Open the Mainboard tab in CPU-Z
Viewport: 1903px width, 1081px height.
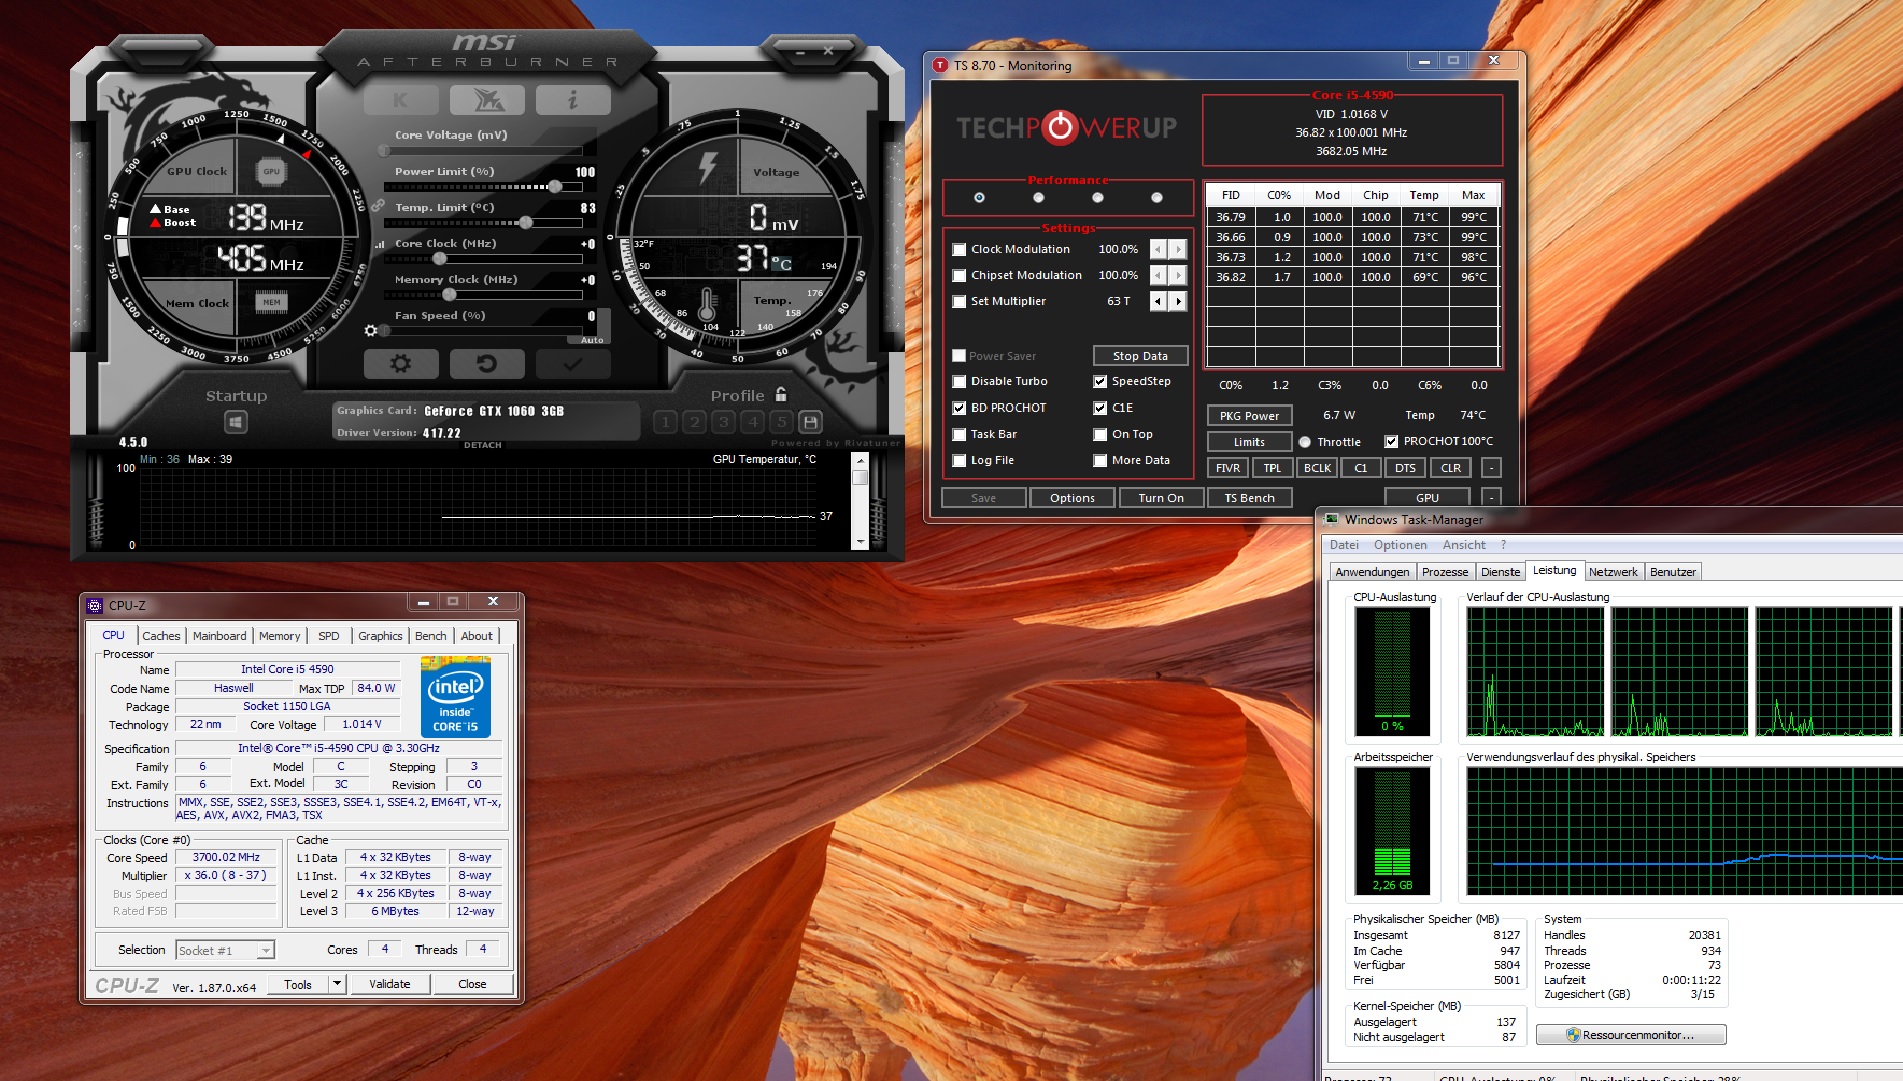click(219, 636)
